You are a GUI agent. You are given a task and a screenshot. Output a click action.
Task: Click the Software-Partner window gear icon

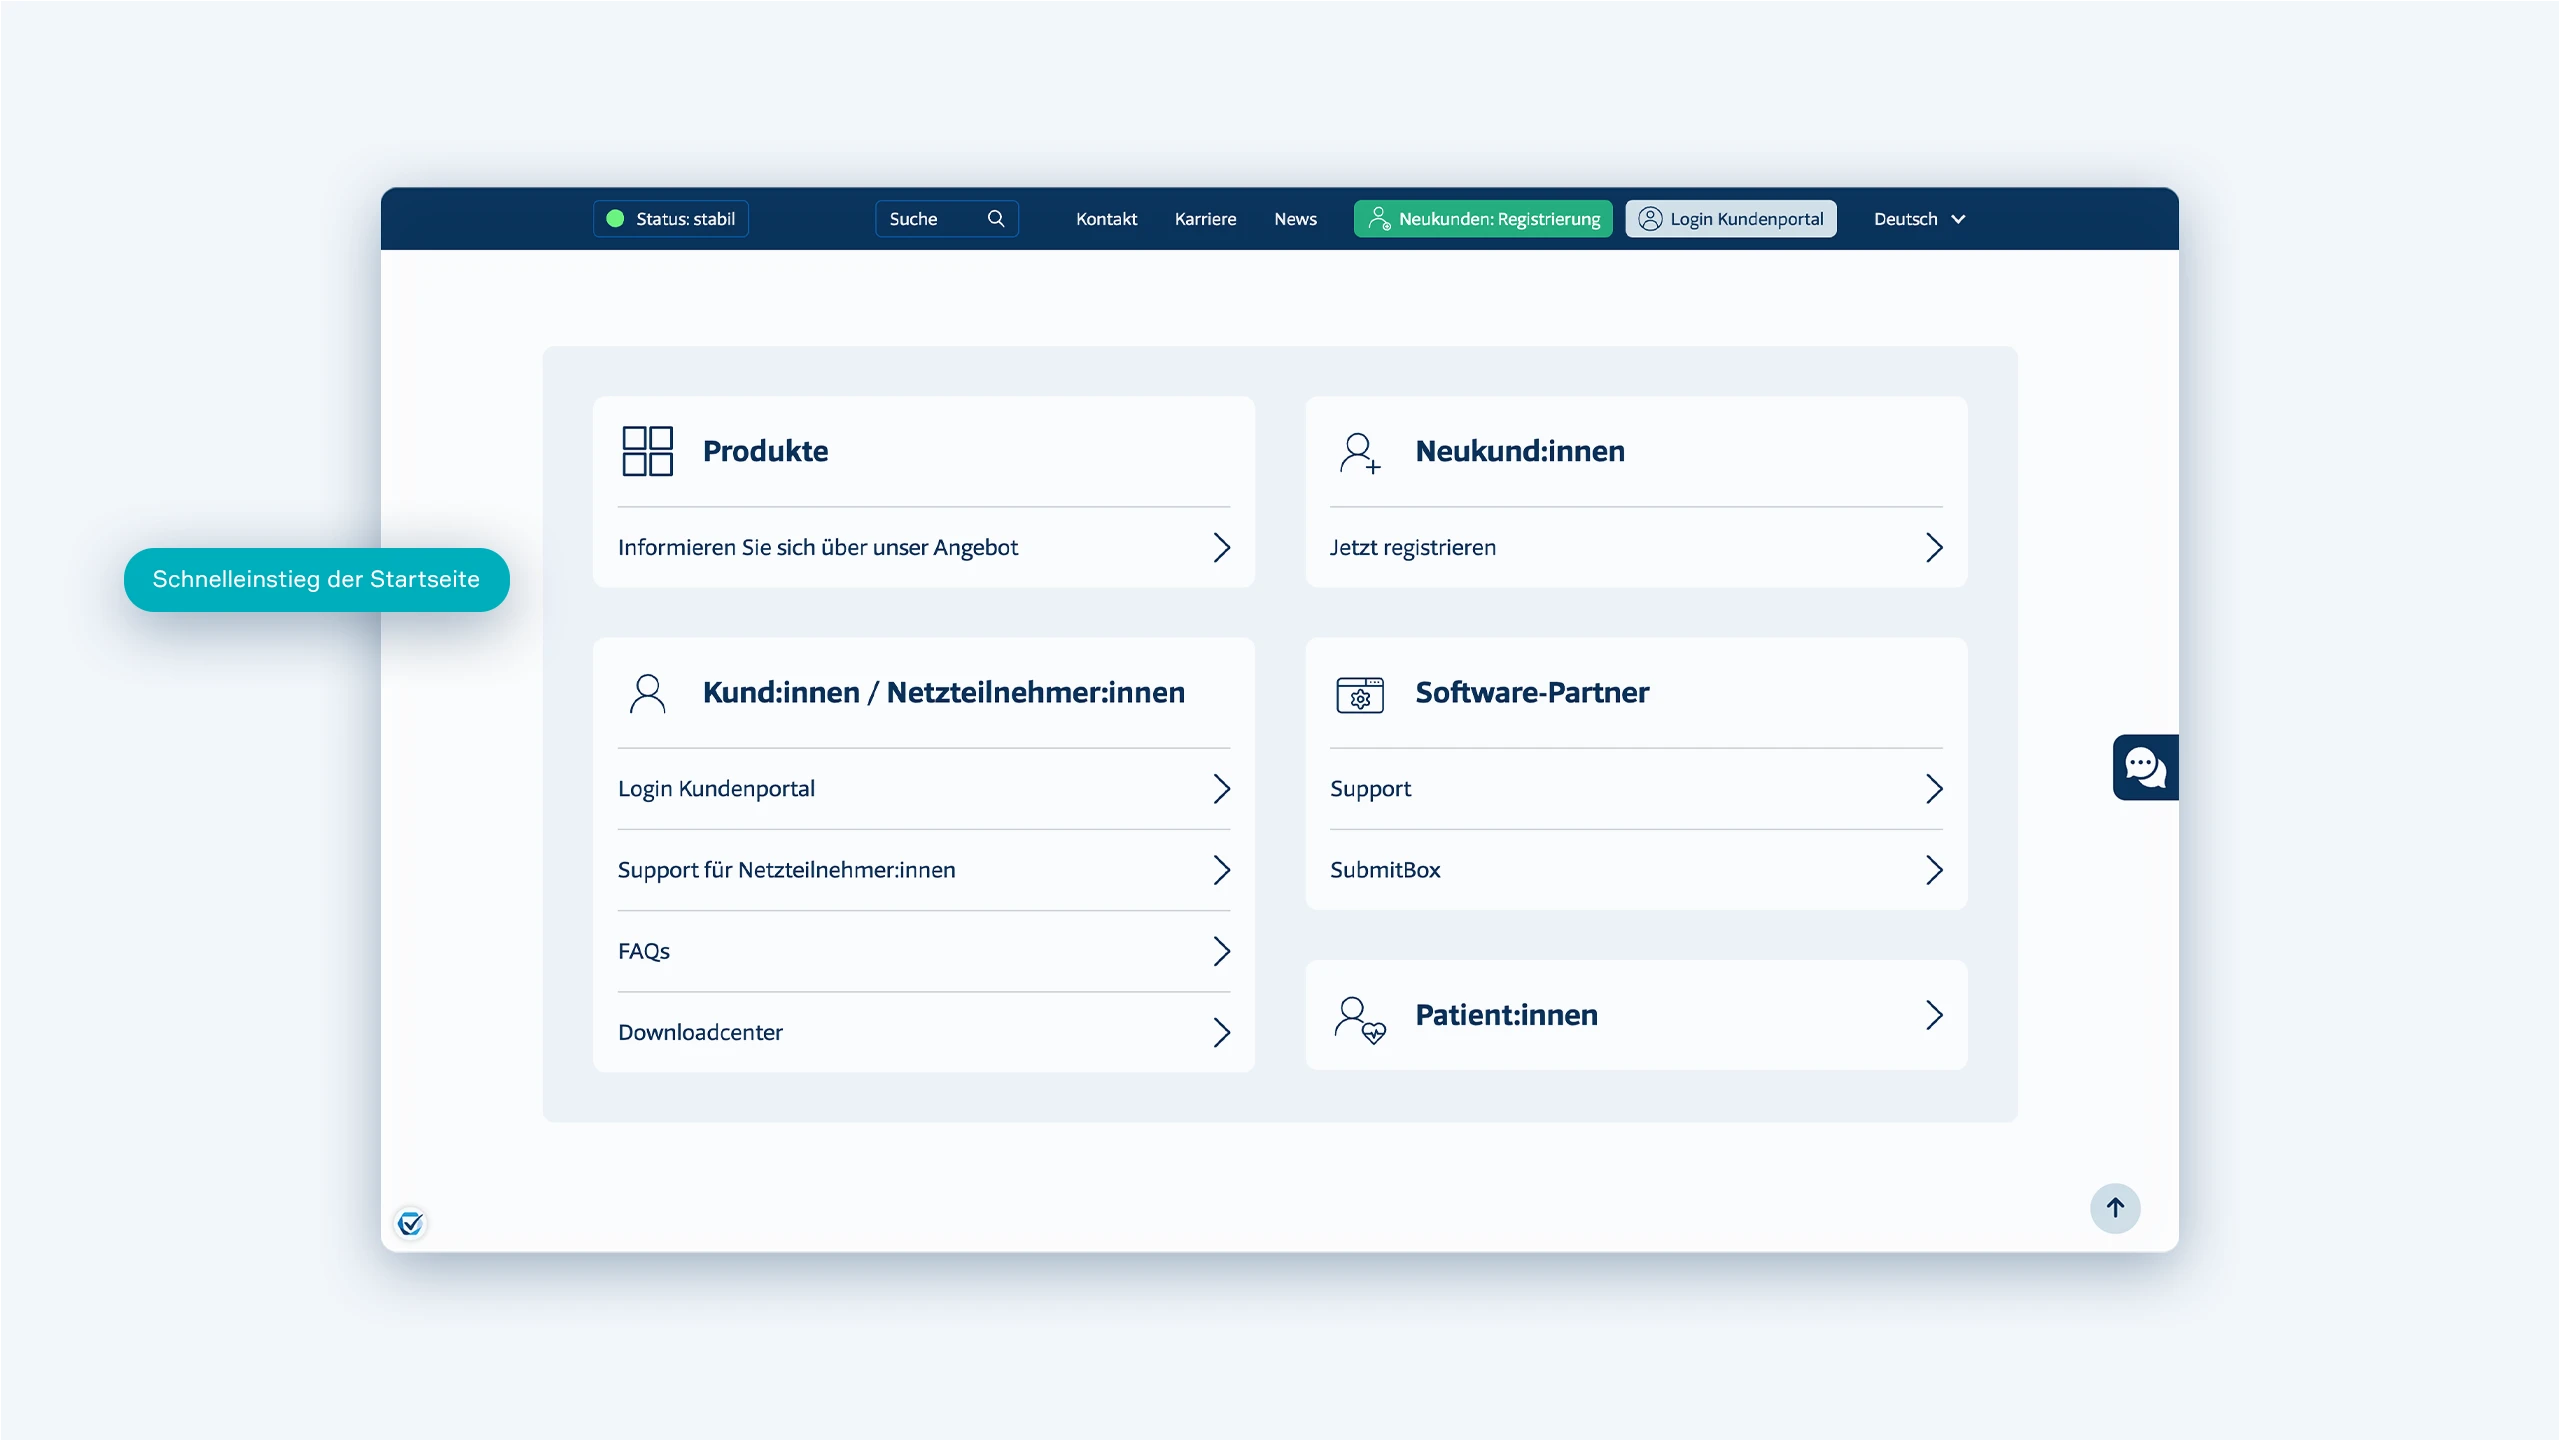1359,694
